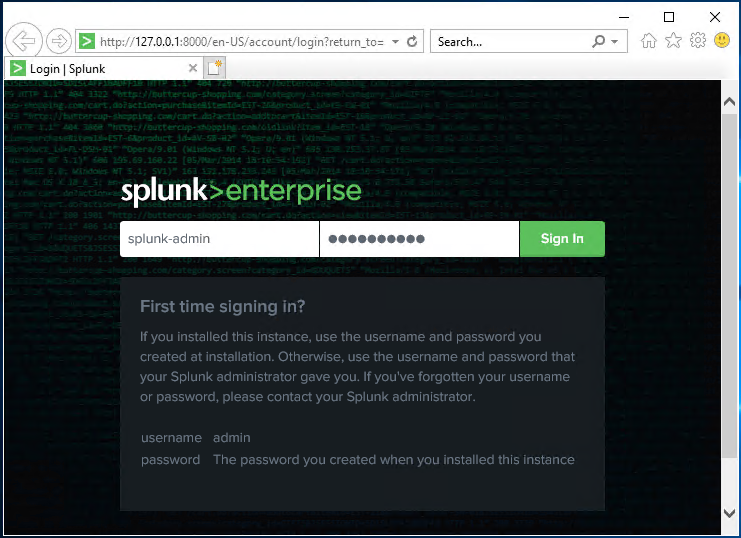741x538 pixels.
Task: Focus the address bar URL text
Action: tap(242, 42)
